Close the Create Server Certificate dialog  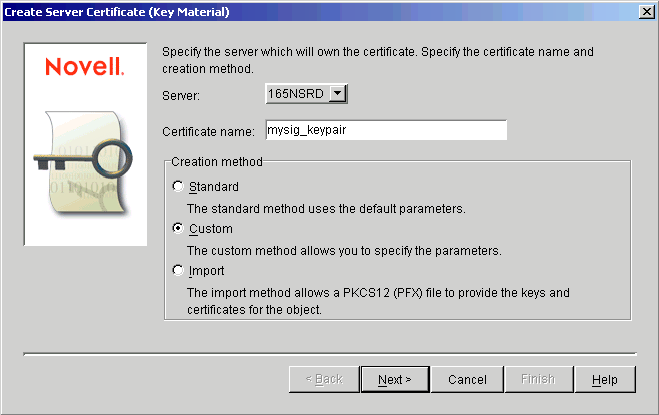[x=647, y=10]
